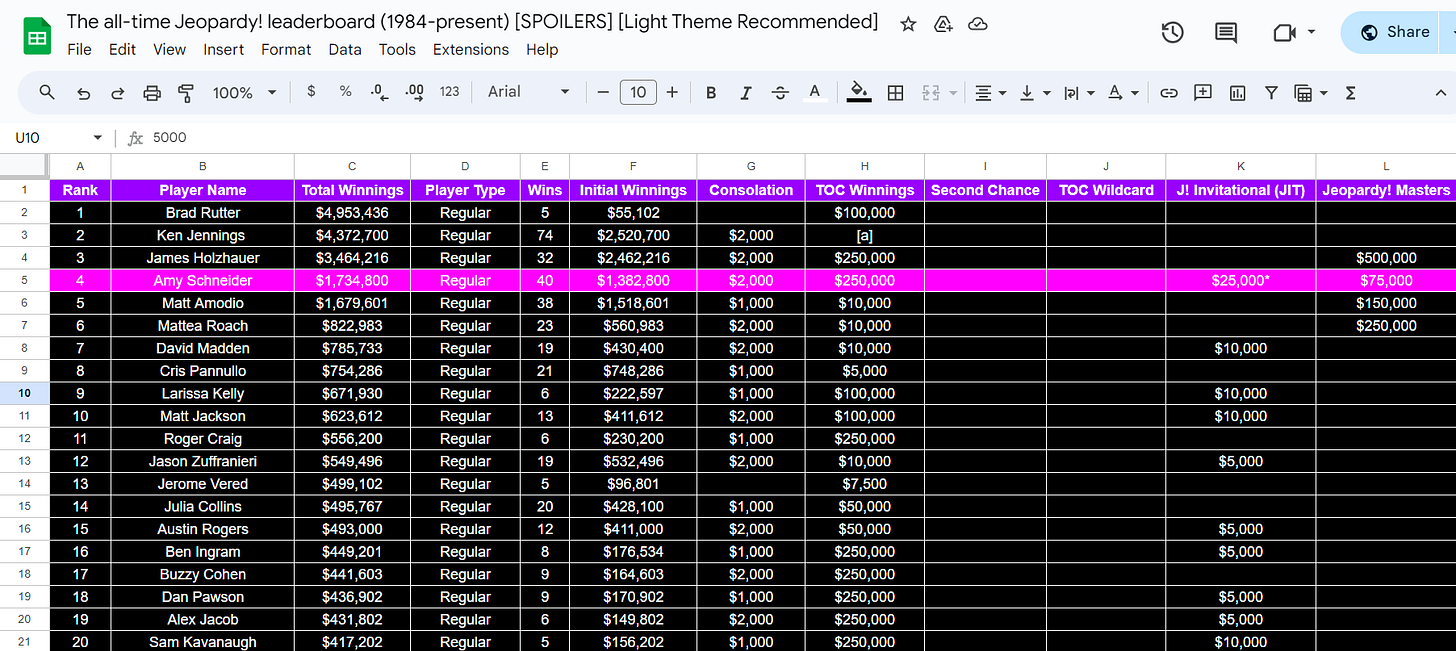Open the View menu
Image resolution: width=1456 pixels, height=651 pixels.
point(169,49)
